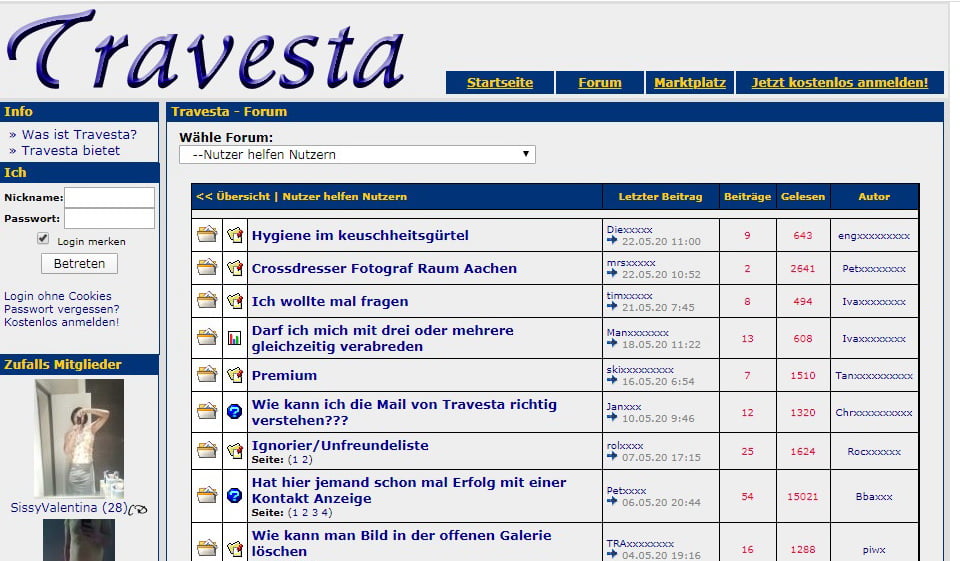Click the folder icon beside Crossdresser Fotograf Raum Aachen
The image size is (960, 561).
(x=207, y=268)
